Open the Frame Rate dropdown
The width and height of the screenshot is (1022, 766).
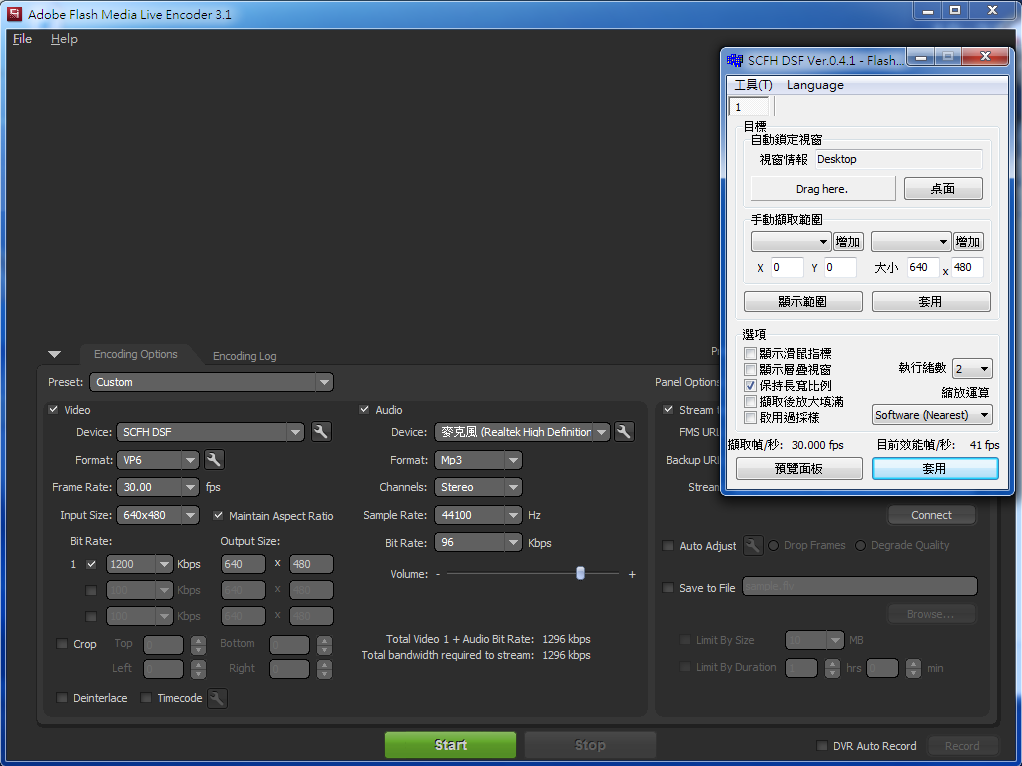(190, 487)
